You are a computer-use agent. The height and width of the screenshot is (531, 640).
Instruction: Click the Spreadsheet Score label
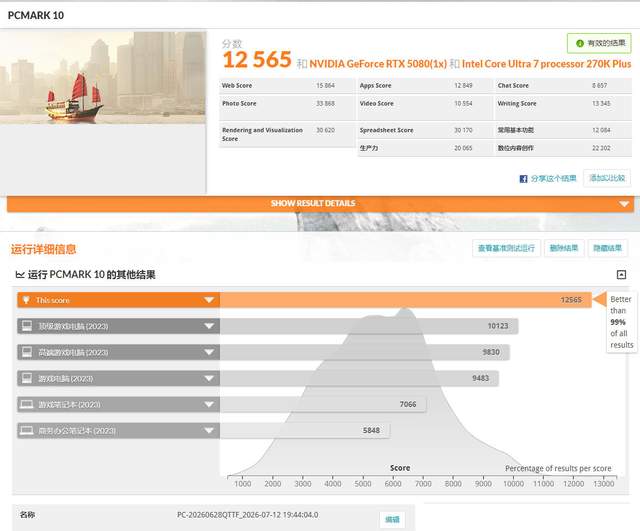(x=387, y=130)
